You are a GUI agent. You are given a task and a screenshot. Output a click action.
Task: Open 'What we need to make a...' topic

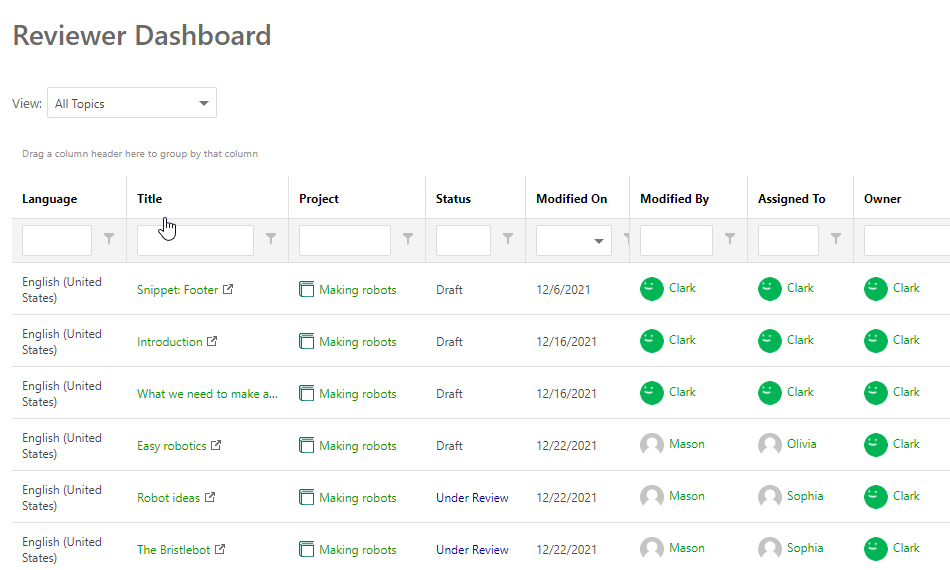click(207, 394)
